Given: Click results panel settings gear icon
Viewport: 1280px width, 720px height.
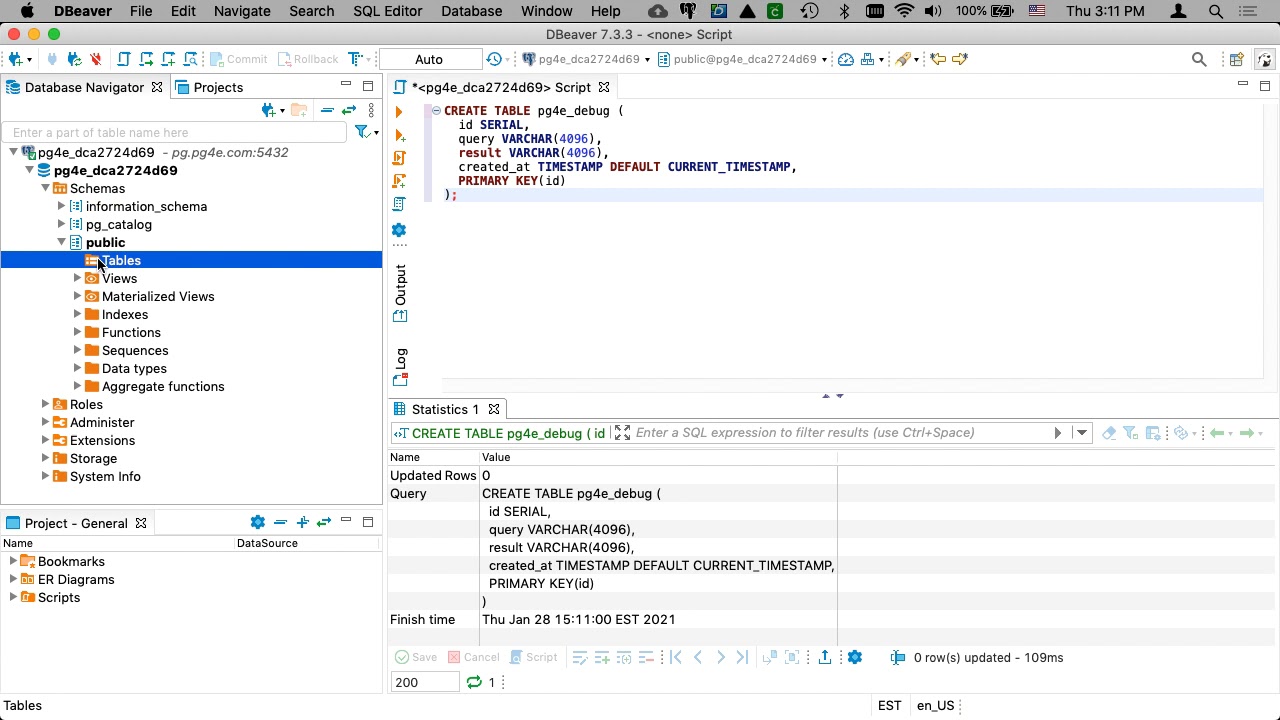Looking at the screenshot, I should click(855, 657).
